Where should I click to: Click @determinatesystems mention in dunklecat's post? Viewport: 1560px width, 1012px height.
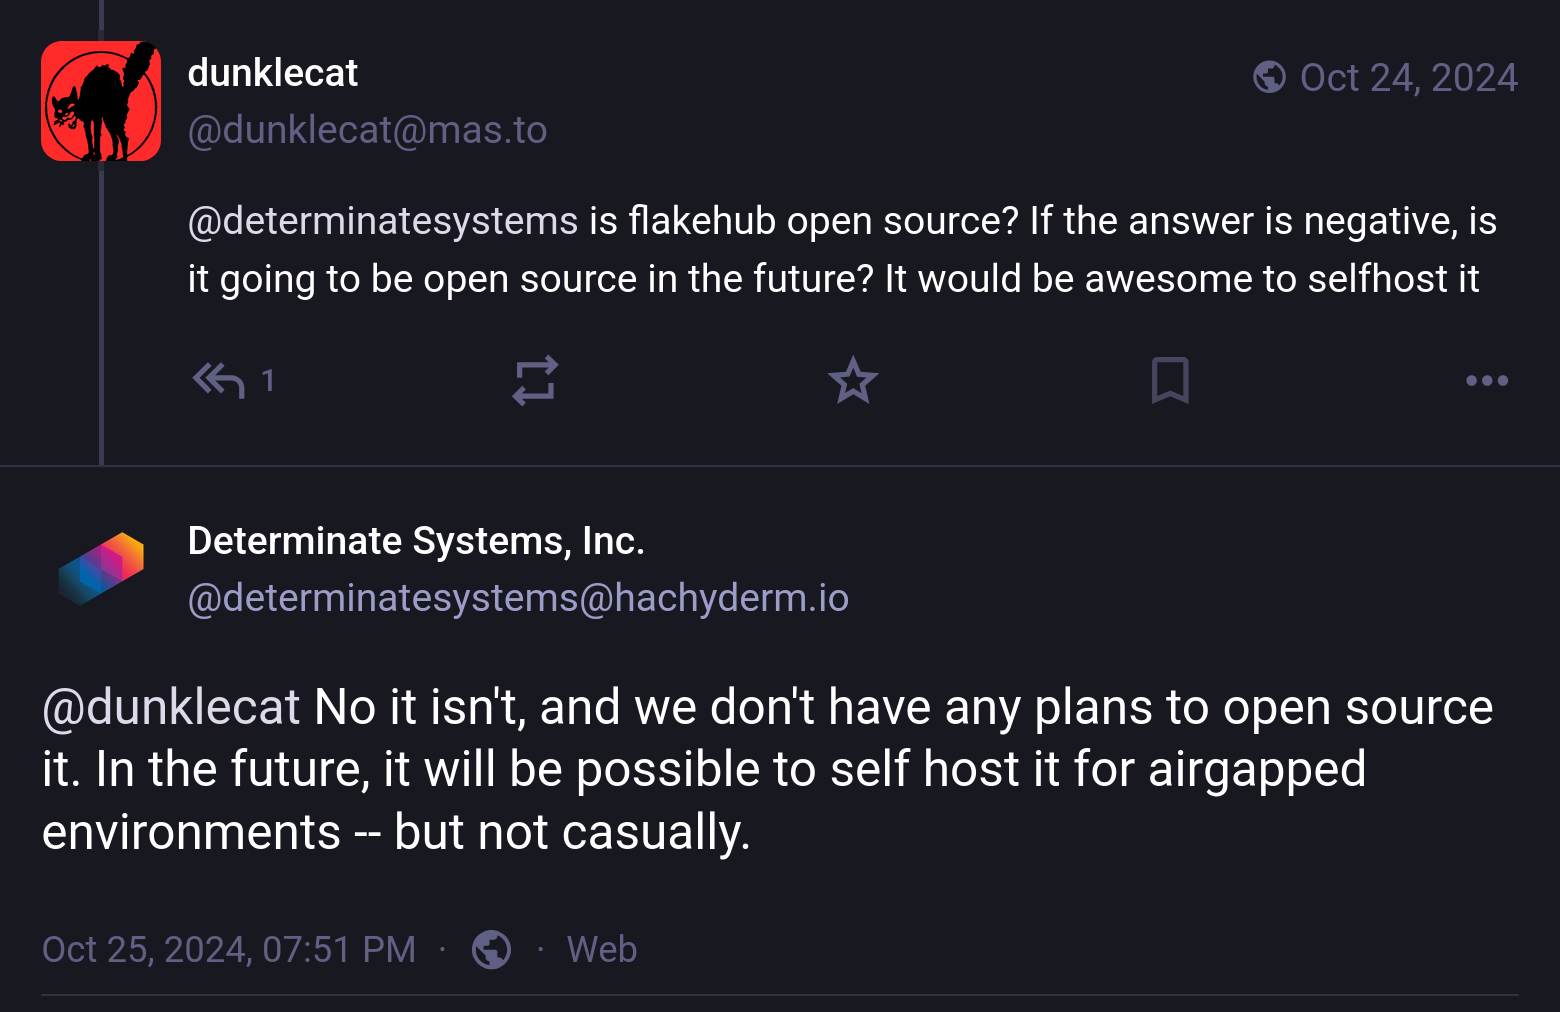383,221
